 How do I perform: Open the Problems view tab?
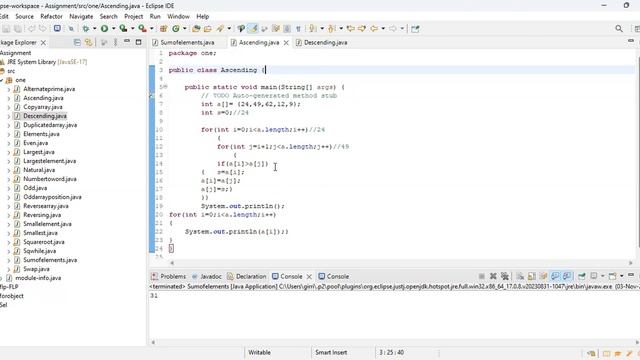click(x=169, y=276)
